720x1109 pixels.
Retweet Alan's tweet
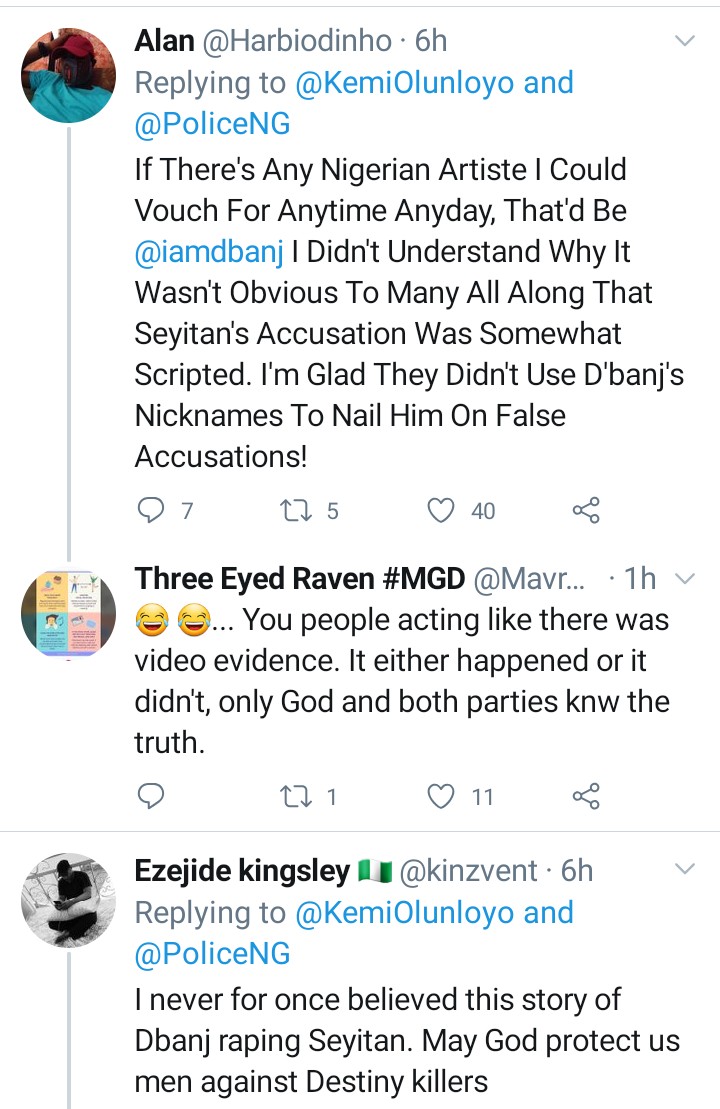(296, 511)
